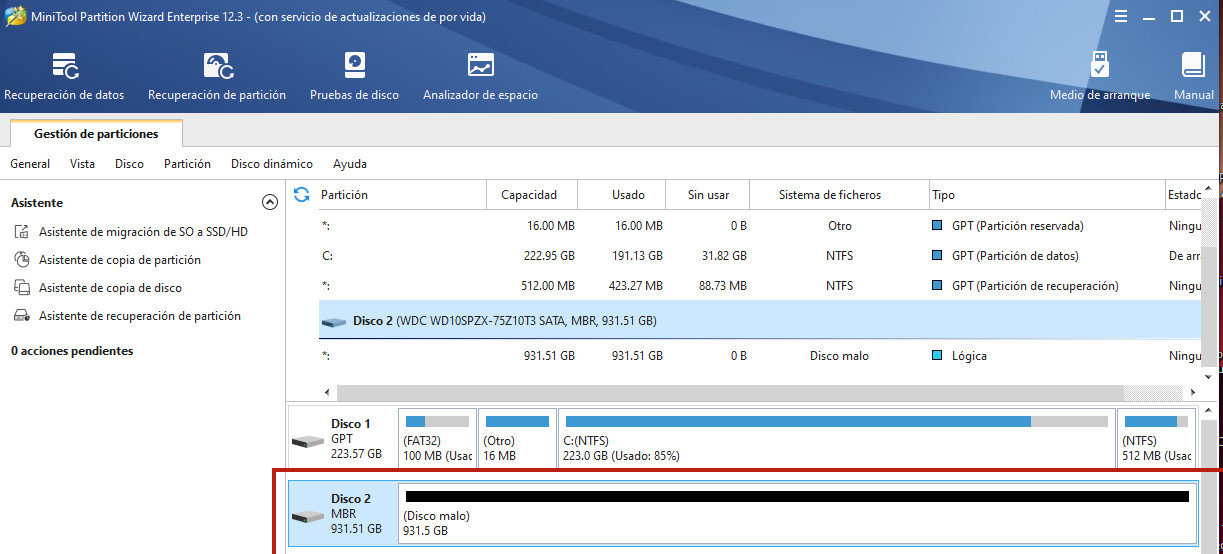Click Disco 1 drive icon in disk map
Viewport: 1223px width, 554px height.
(307, 441)
